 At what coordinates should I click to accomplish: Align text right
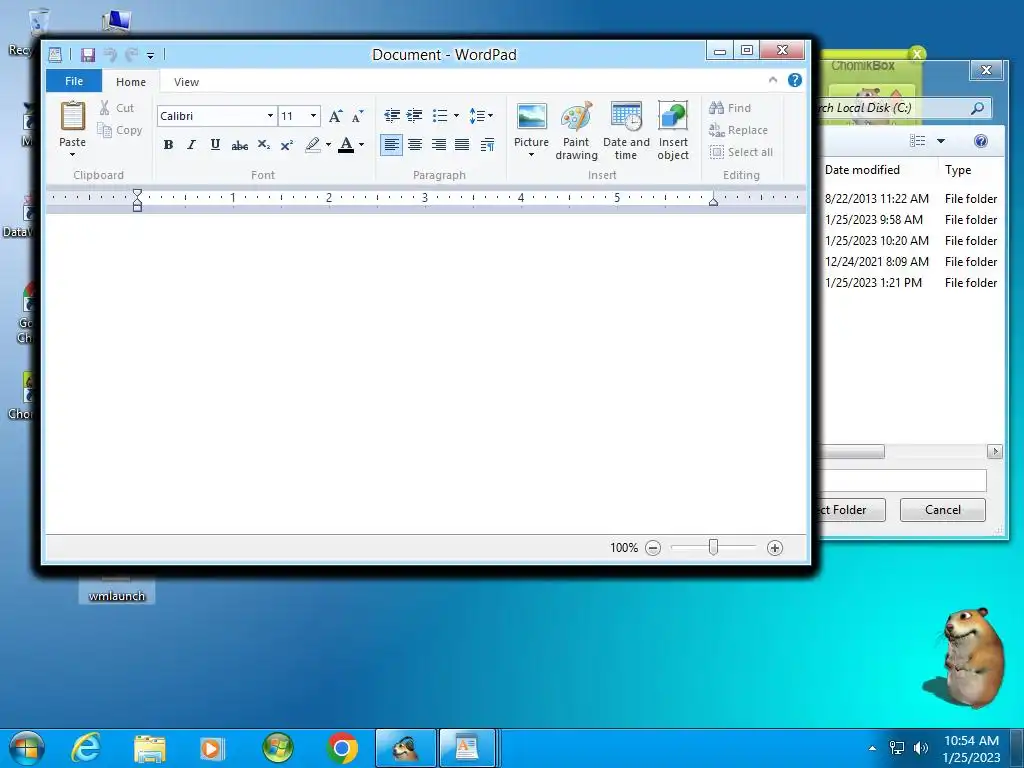pyautogui.click(x=438, y=145)
